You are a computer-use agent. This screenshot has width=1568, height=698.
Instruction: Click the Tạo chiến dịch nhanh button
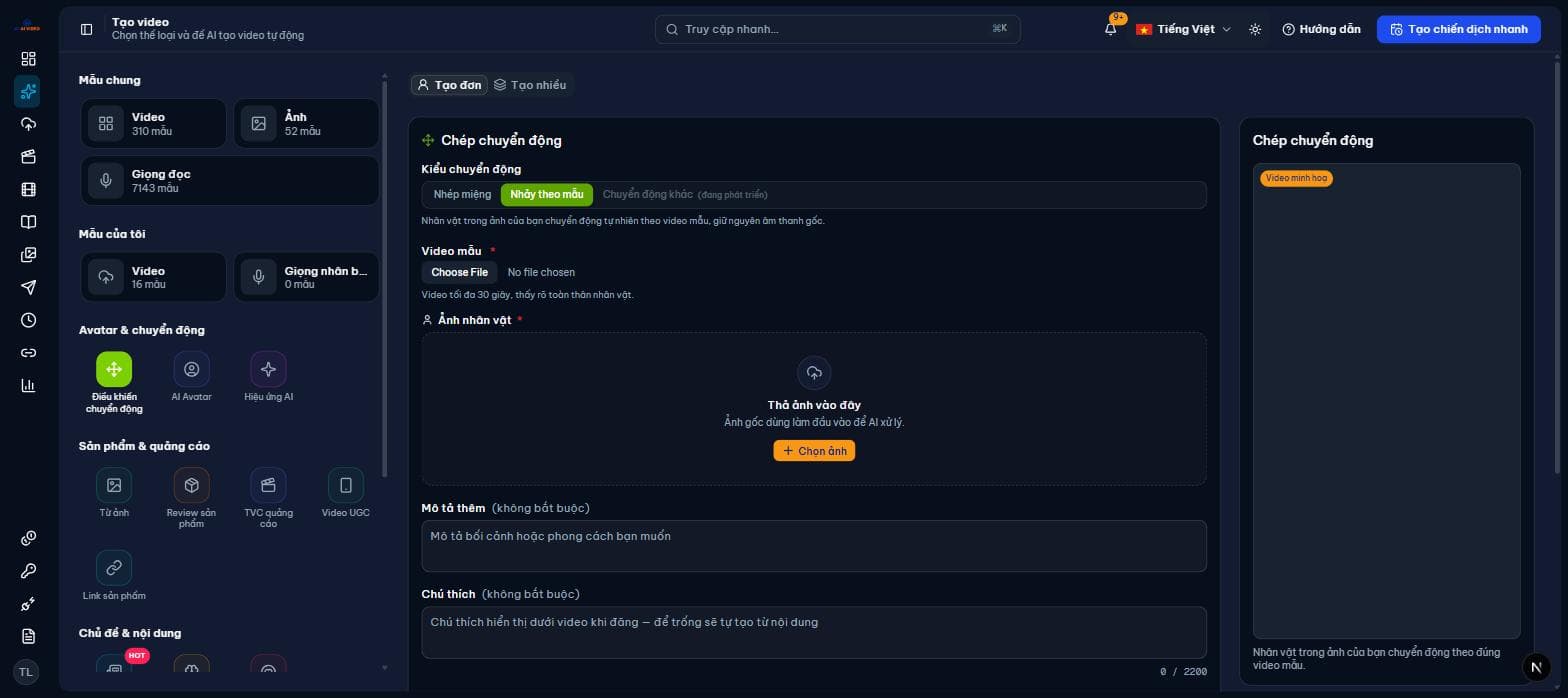(x=1459, y=29)
